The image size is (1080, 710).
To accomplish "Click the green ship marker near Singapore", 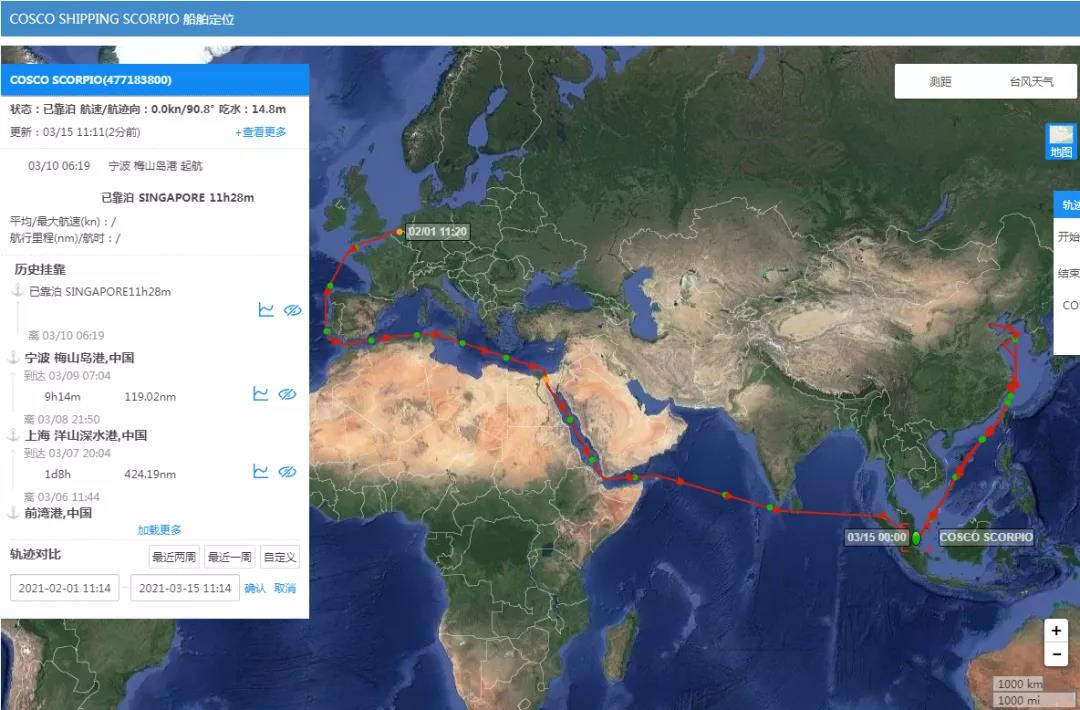I will (x=916, y=538).
